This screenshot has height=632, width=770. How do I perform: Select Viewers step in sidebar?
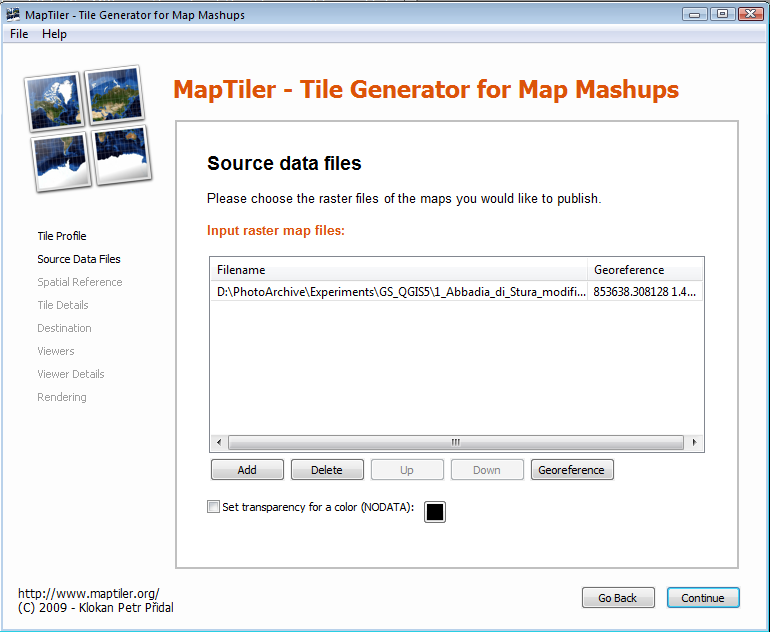(x=56, y=351)
